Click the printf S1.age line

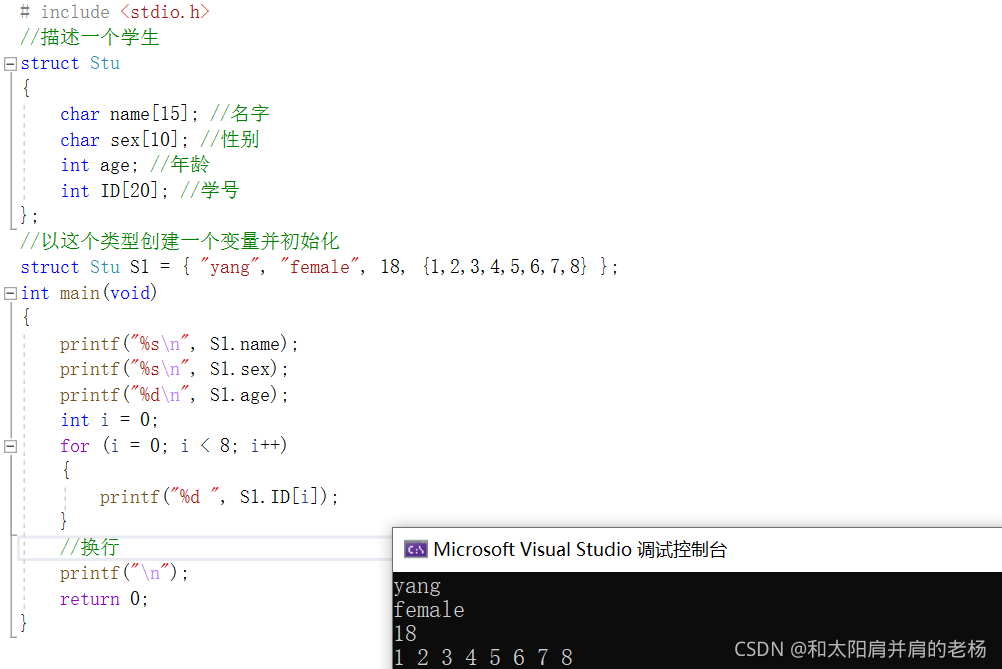click(174, 395)
